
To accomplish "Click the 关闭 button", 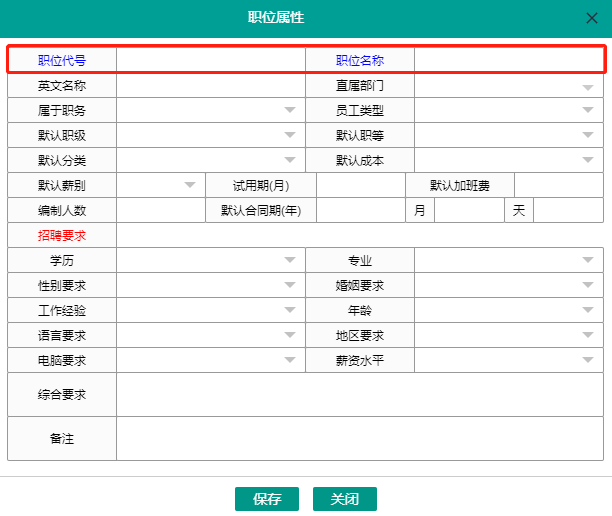I will click(x=344, y=499).
